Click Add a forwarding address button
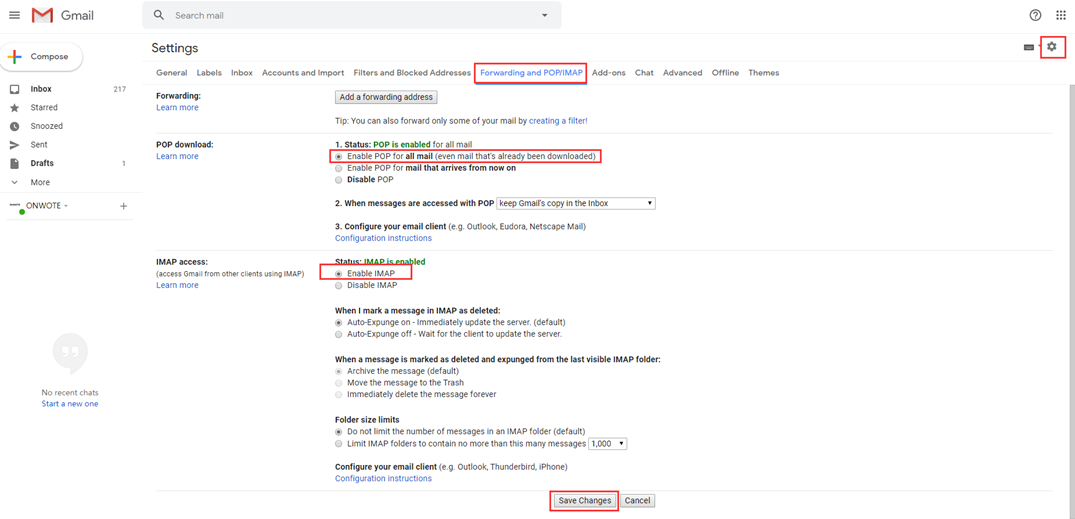1075x519 pixels. coord(386,97)
